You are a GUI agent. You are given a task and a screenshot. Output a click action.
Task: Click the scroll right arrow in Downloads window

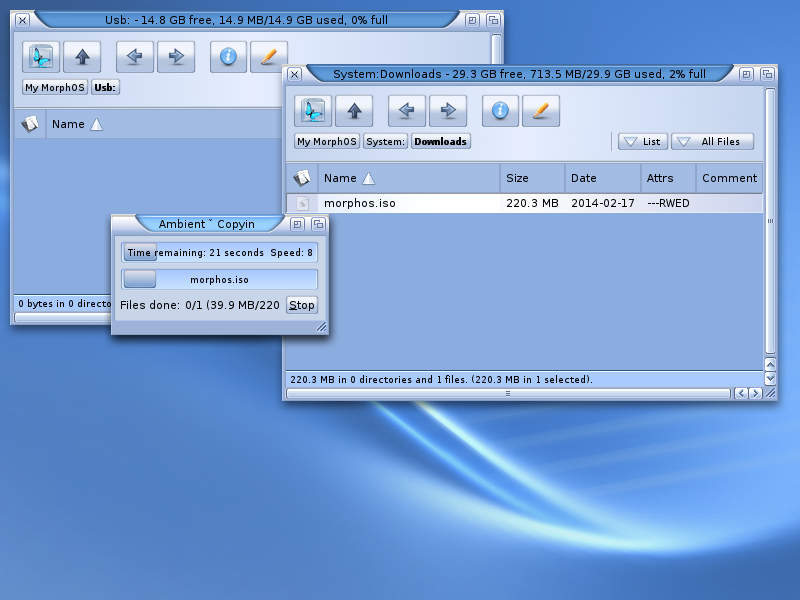(x=756, y=393)
